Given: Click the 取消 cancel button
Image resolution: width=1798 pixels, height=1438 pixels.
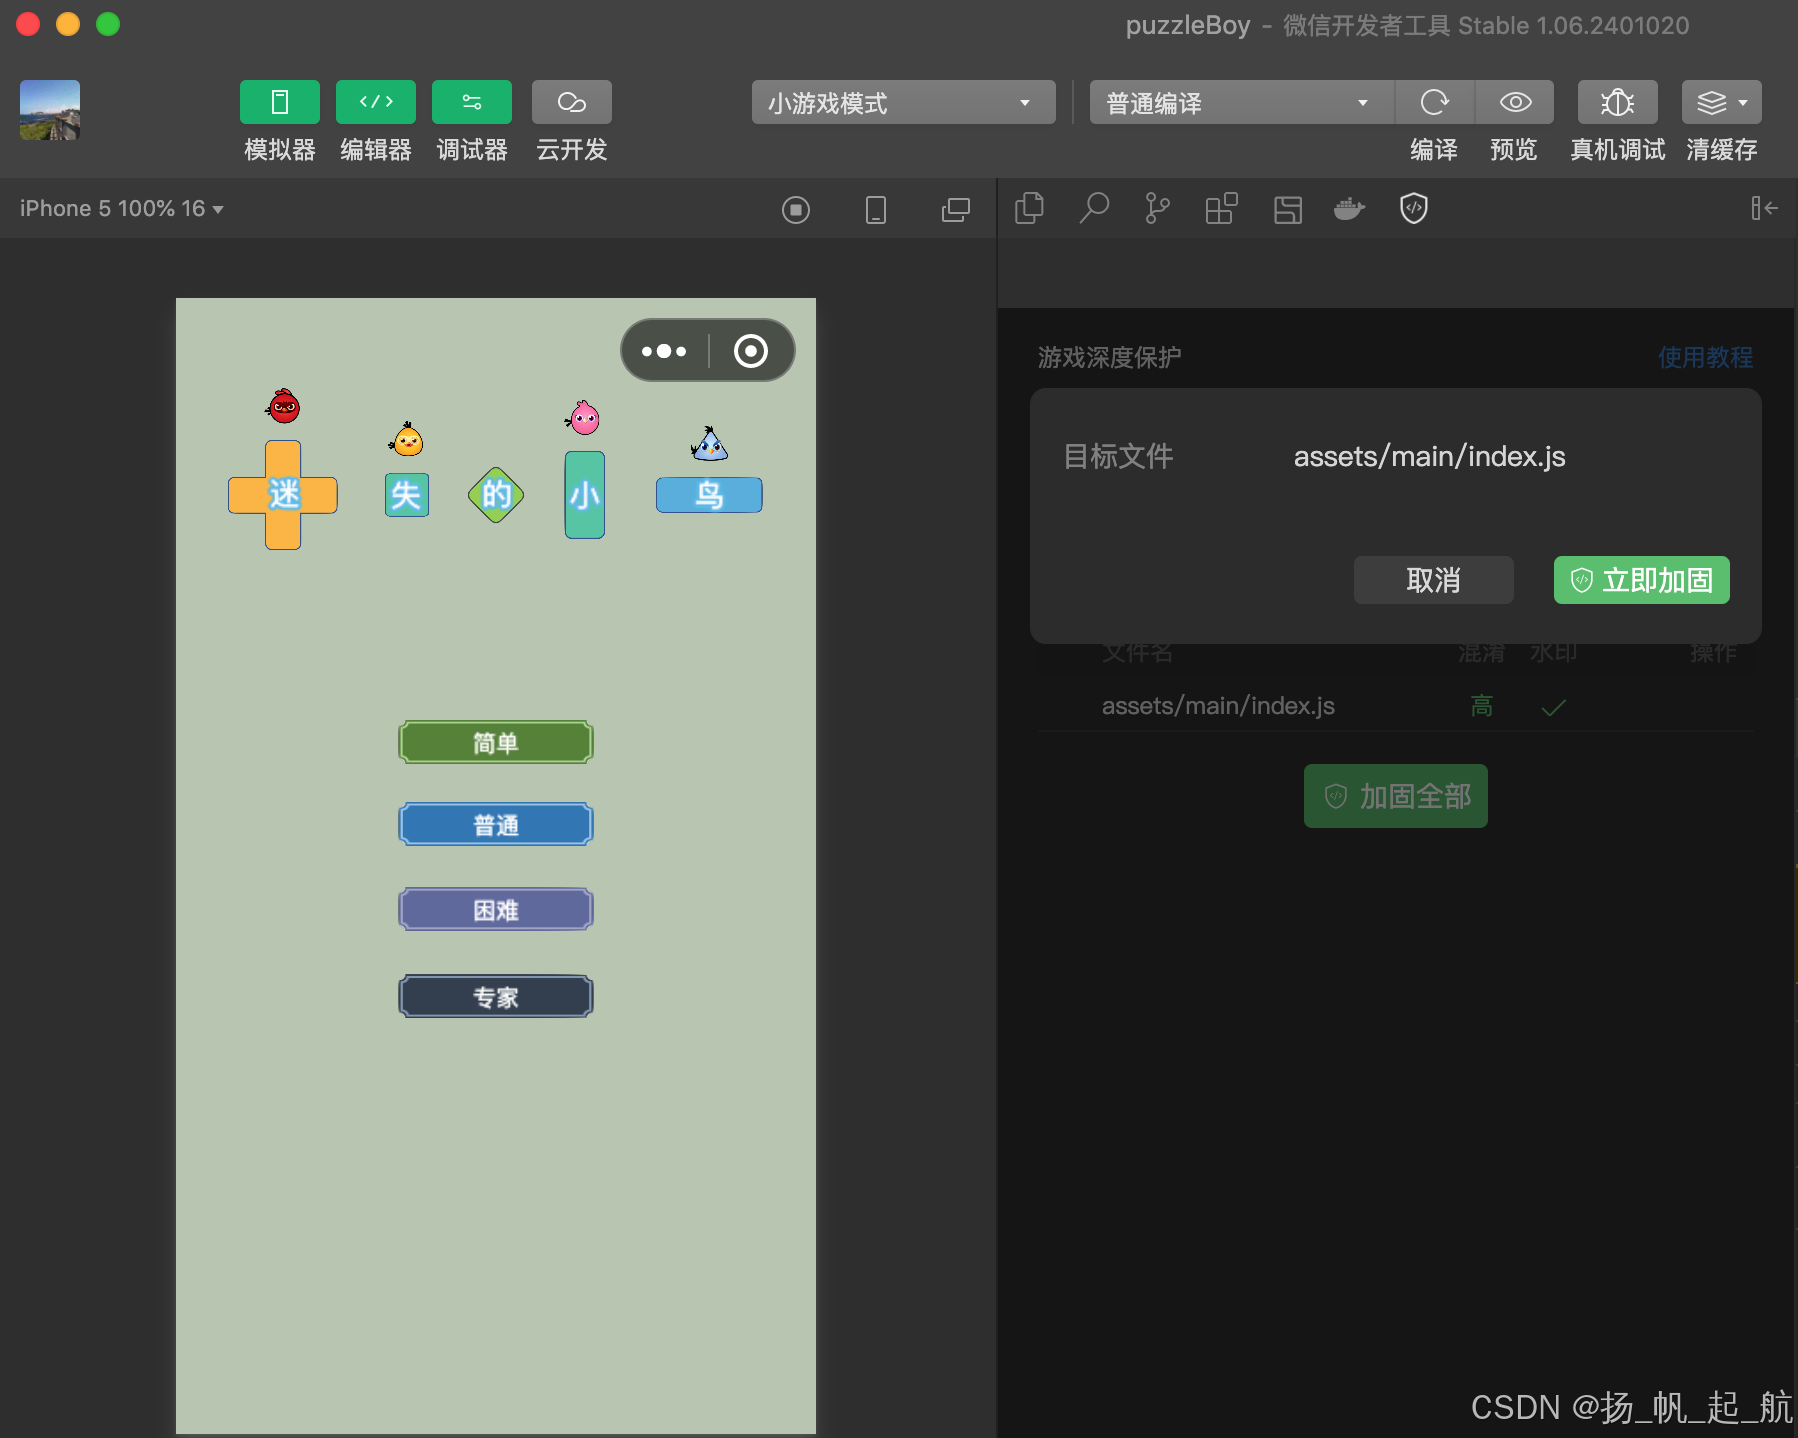Looking at the screenshot, I should (x=1433, y=580).
